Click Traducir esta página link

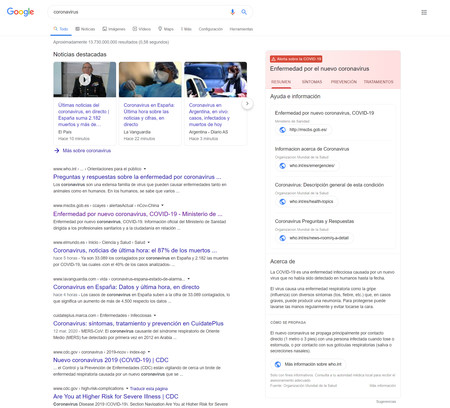(149, 389)
